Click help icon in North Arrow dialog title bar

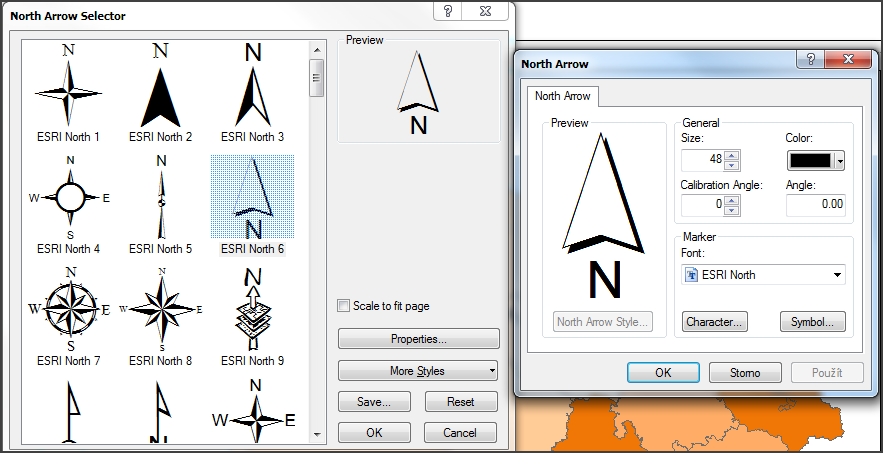pos(811,59)
